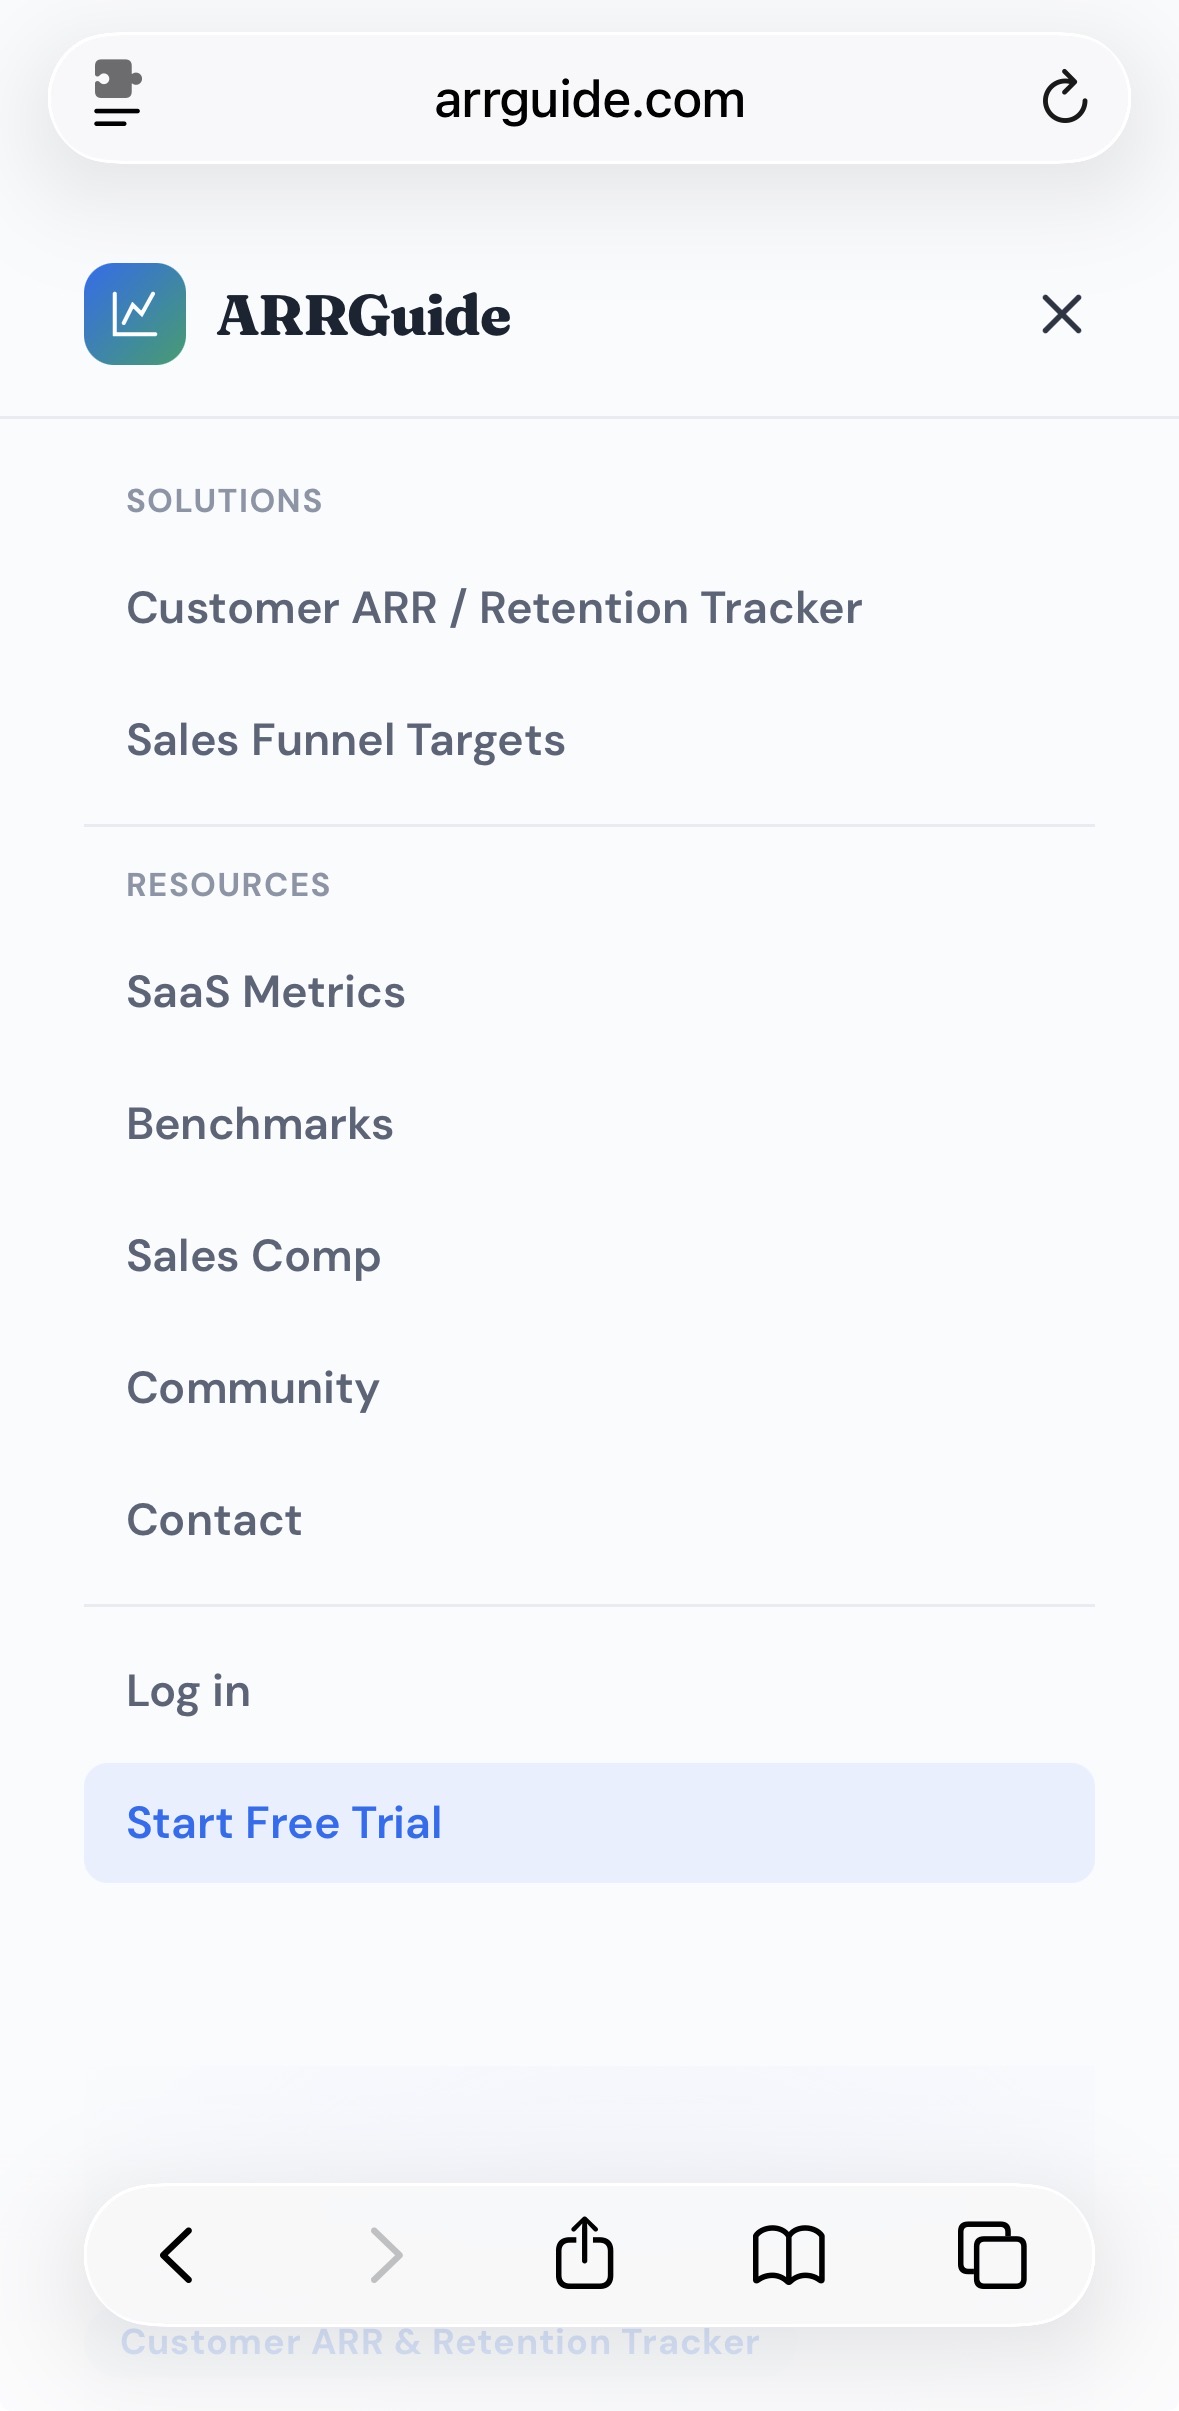This screenshot has width=1179, height=2411.
Task: Visit the Community page
Action: [252, 1387]
